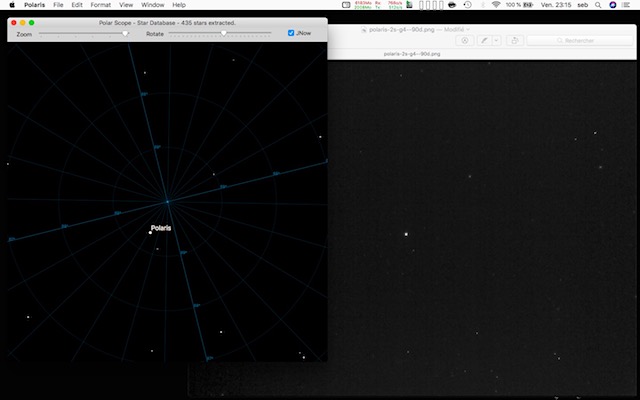The width and height of the screenshot is (640, 400).
Task: Click the display rectangle menu bar icon
Action: coord(346,5)
